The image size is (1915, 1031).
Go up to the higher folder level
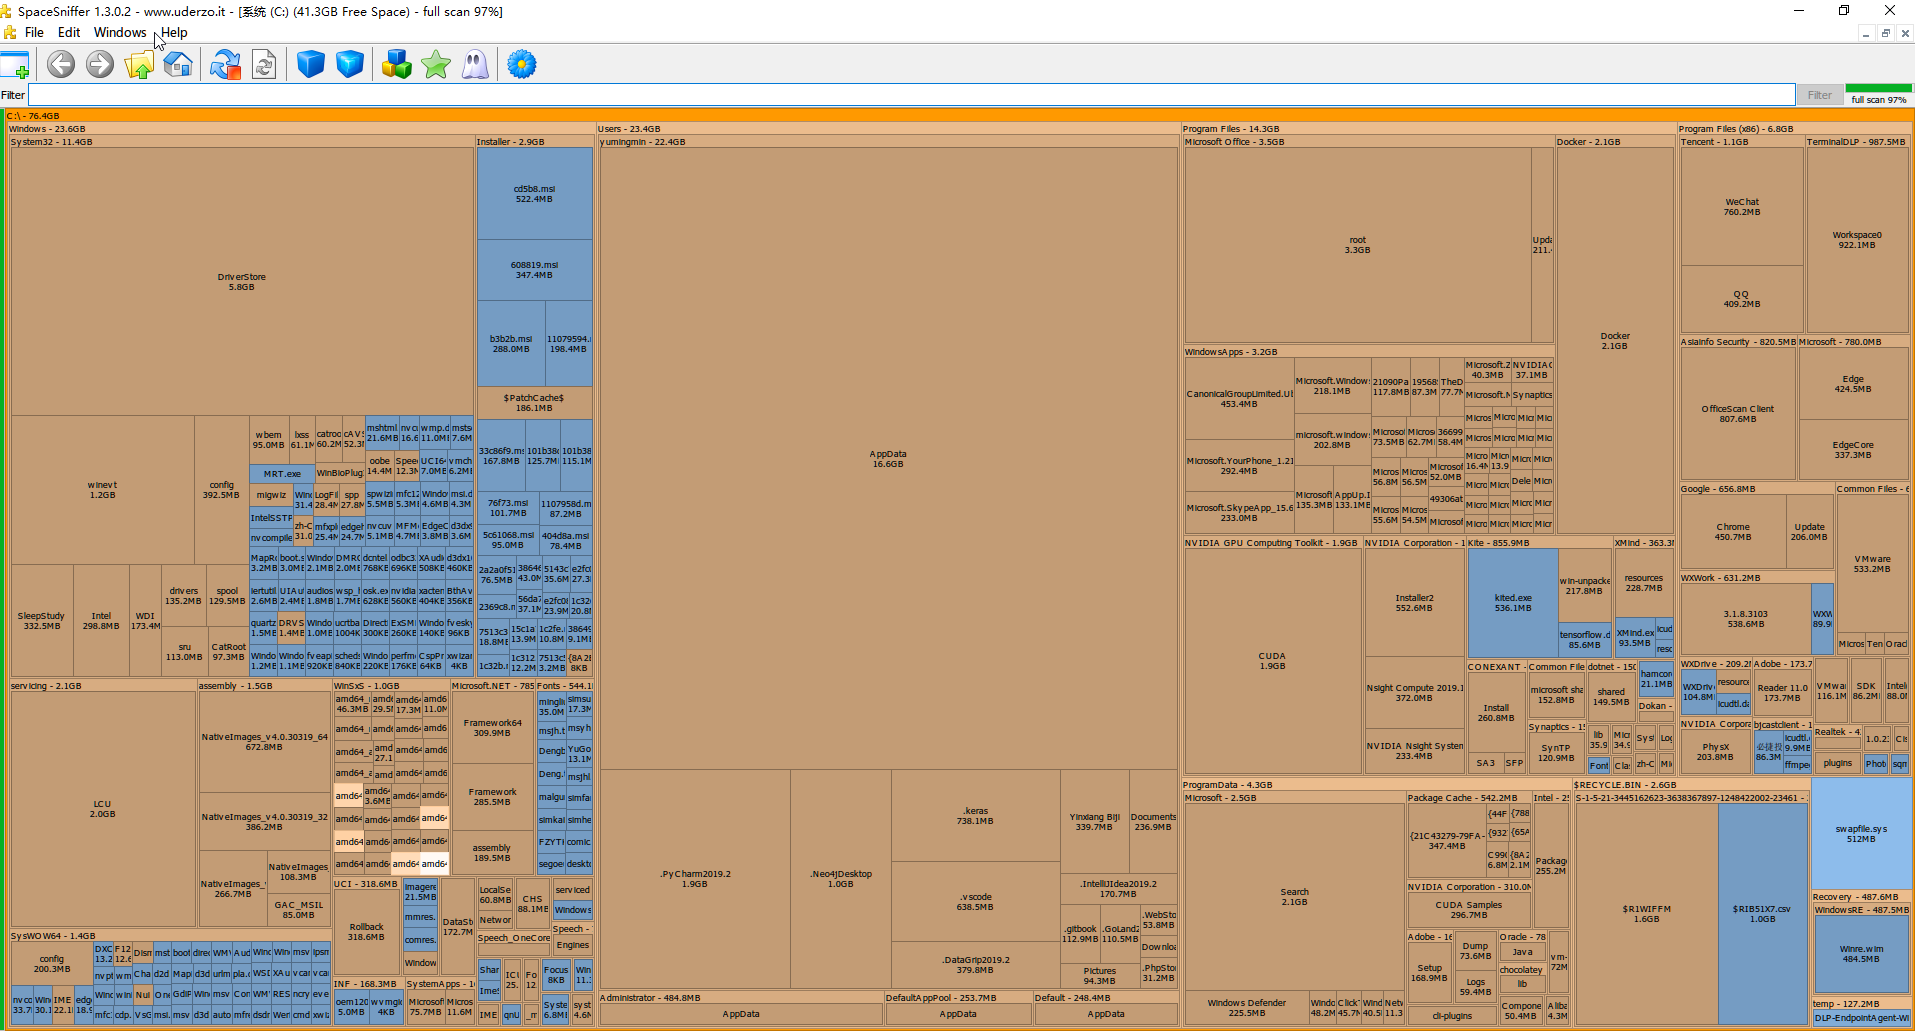pos(139,65)
